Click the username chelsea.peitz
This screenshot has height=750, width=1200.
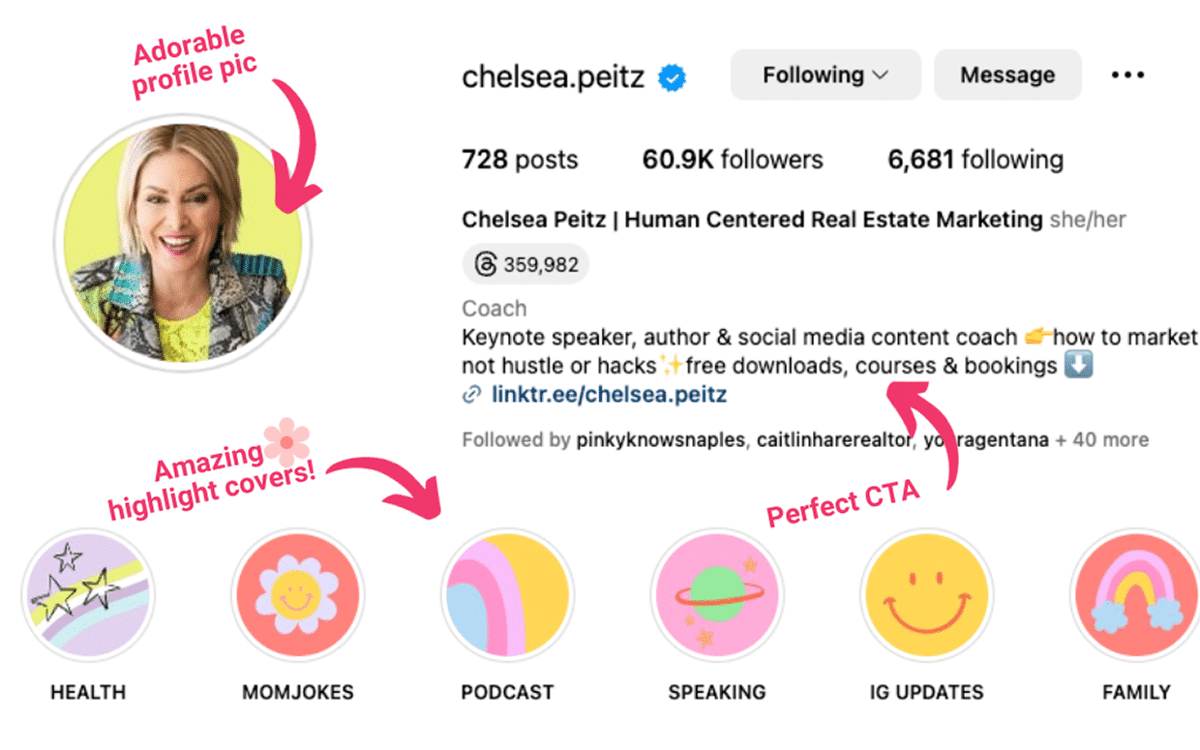(554, 76)
